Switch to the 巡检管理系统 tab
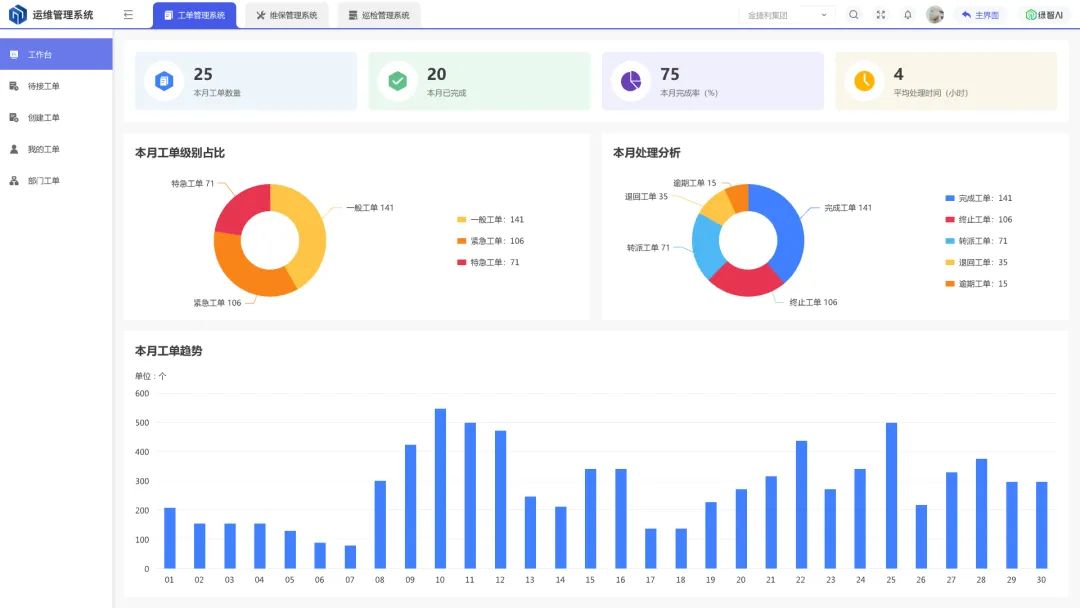 [379, 15]
